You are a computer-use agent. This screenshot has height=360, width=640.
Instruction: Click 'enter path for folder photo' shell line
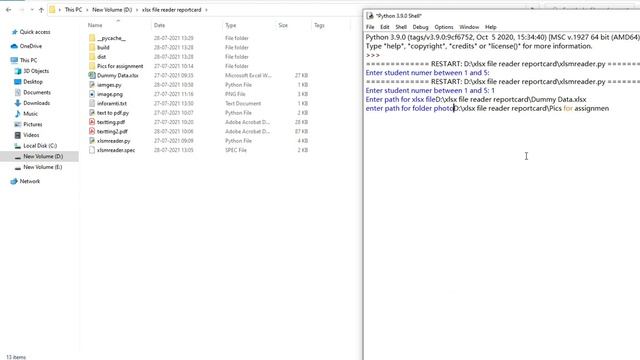click(487, 109)
